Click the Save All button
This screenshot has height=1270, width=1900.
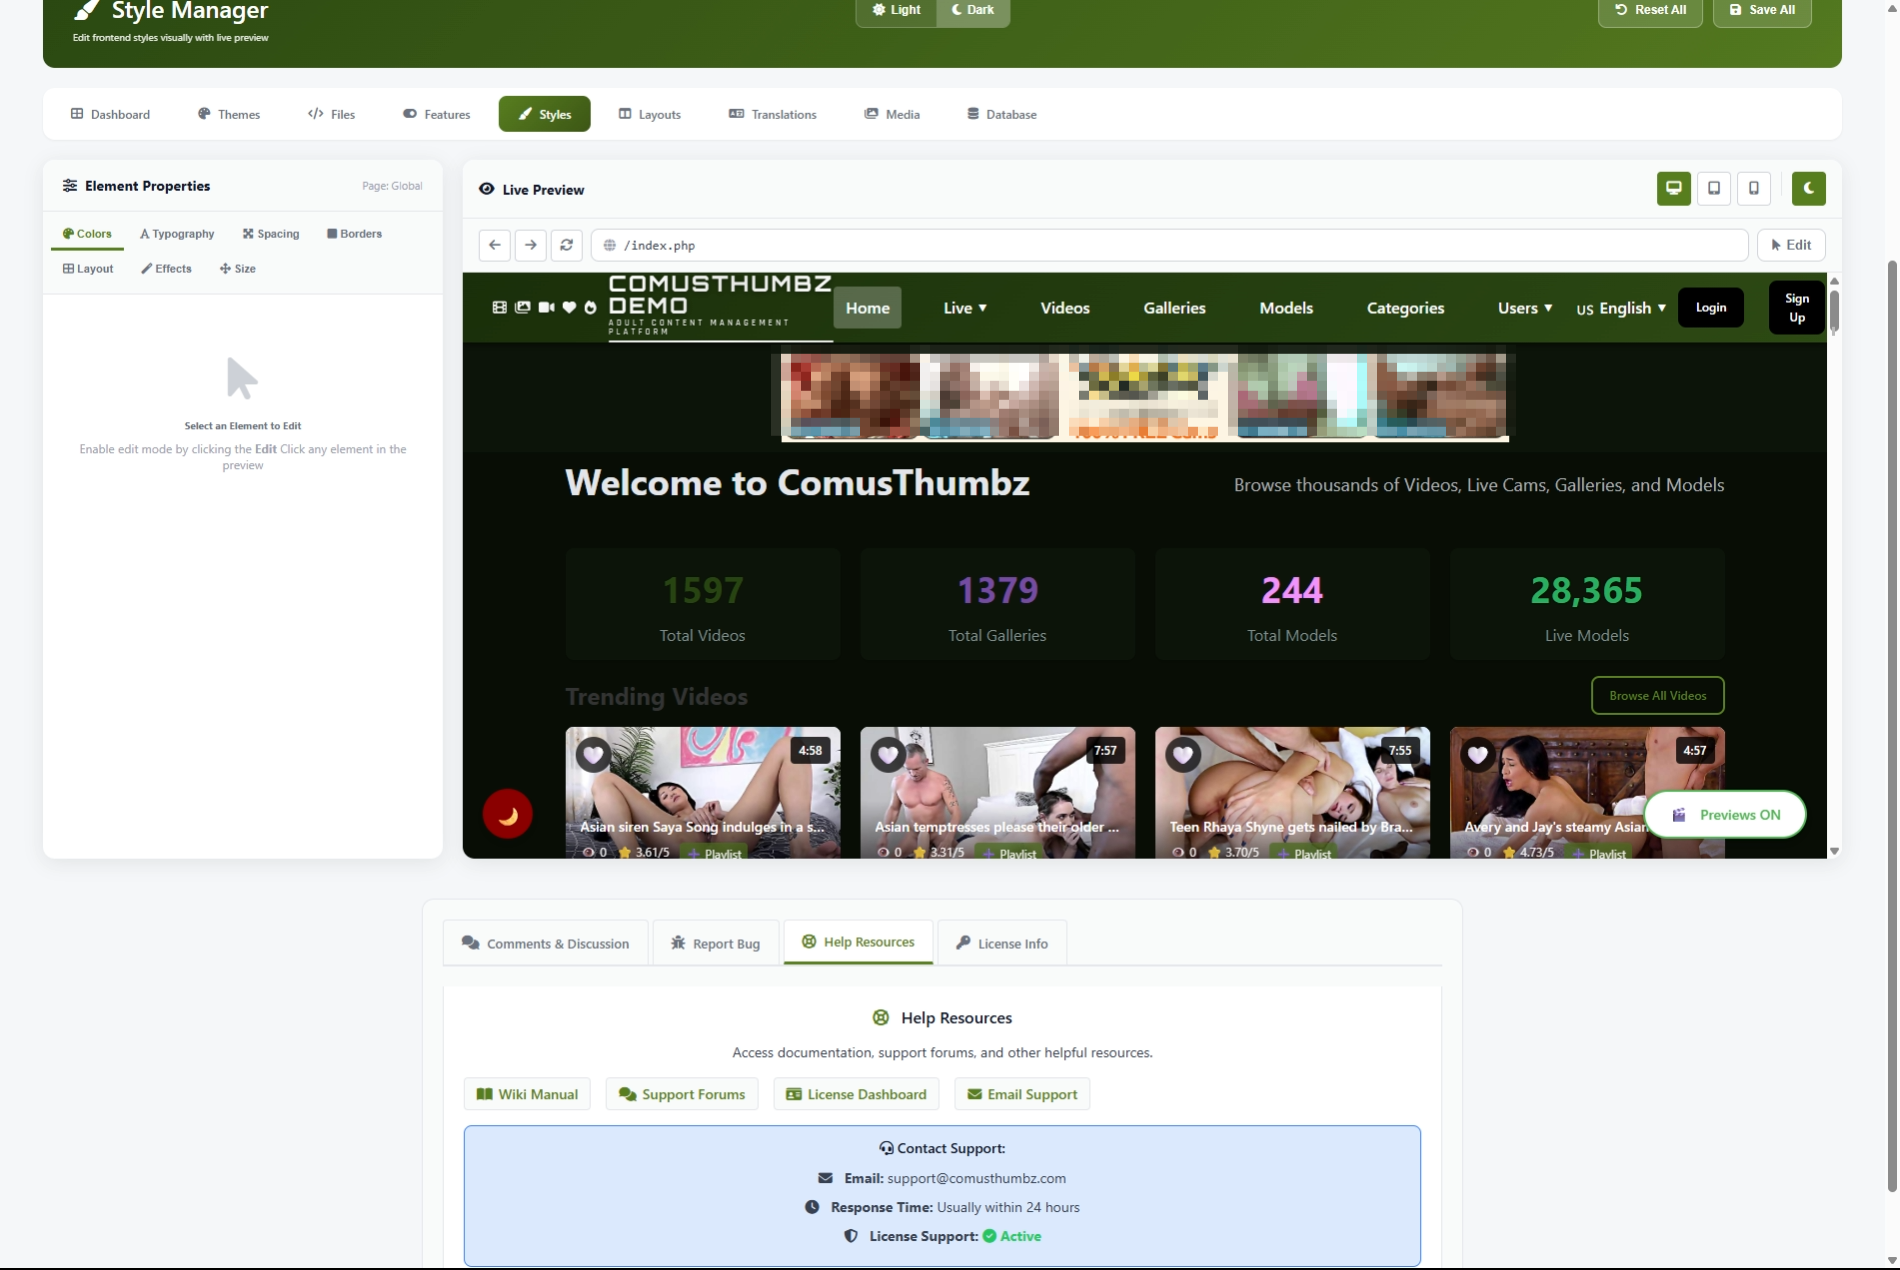(x=1761, y=10)
